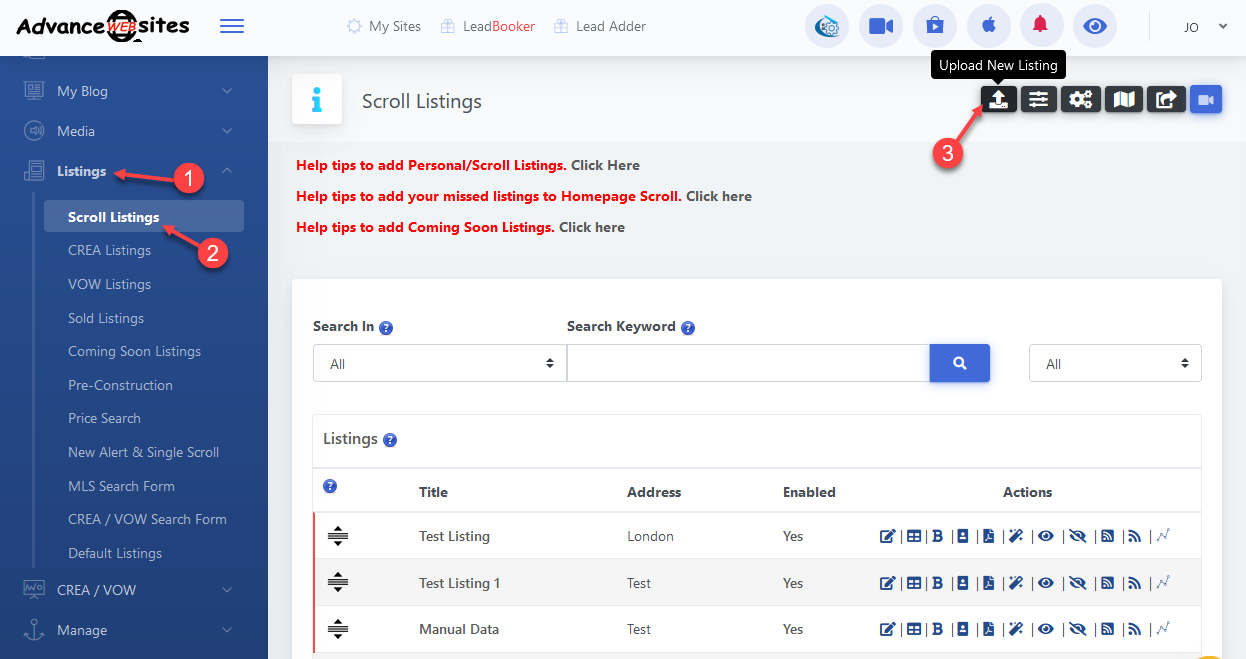
Task: Toggle the eye view icon for Test Listing
Action: (1046, 536)
